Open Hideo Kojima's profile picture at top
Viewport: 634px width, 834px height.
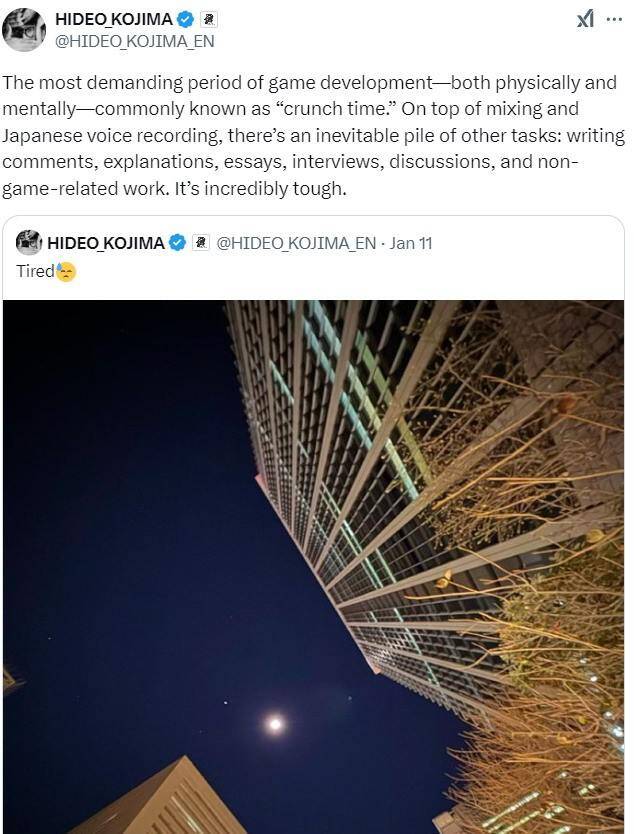coord(24,29)
